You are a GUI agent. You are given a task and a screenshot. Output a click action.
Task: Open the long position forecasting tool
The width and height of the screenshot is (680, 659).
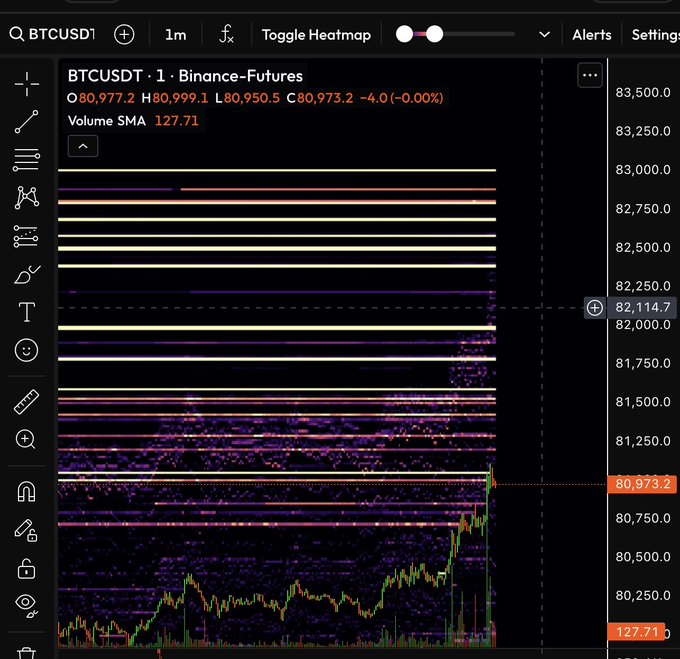[26, 236]
